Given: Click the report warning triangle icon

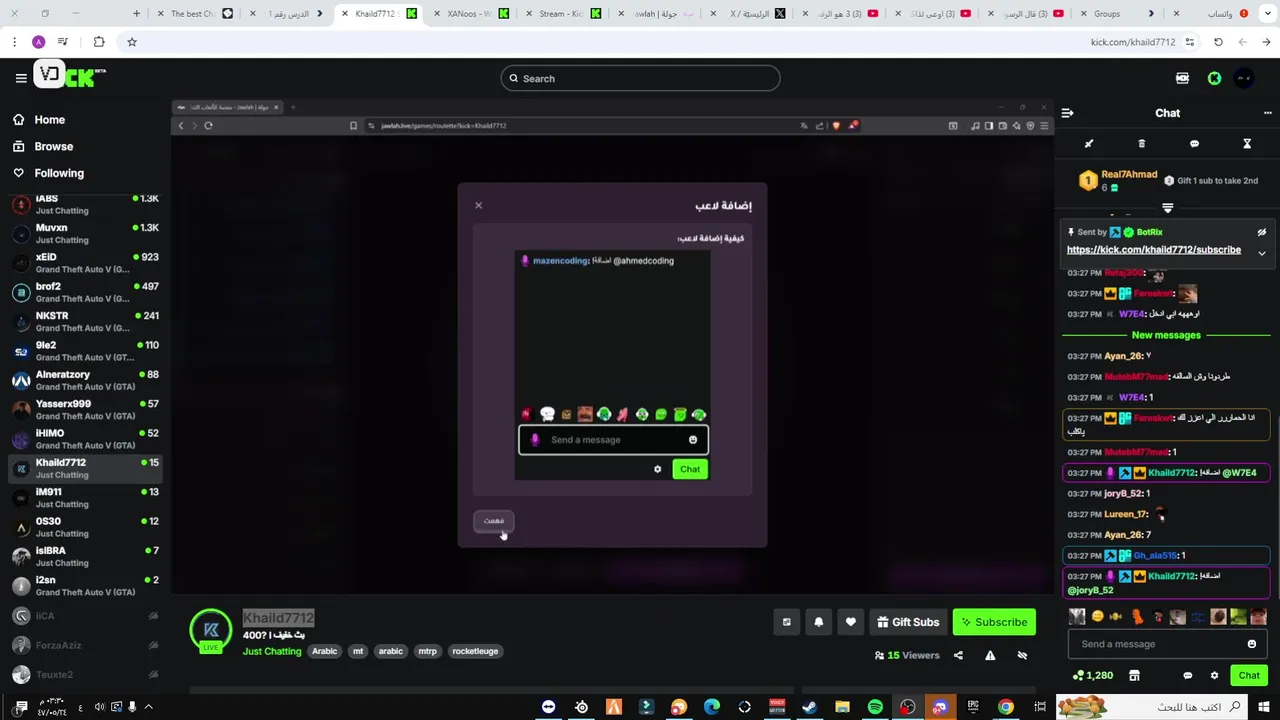Looking at the screenshot, I should (x=990, y=655).
